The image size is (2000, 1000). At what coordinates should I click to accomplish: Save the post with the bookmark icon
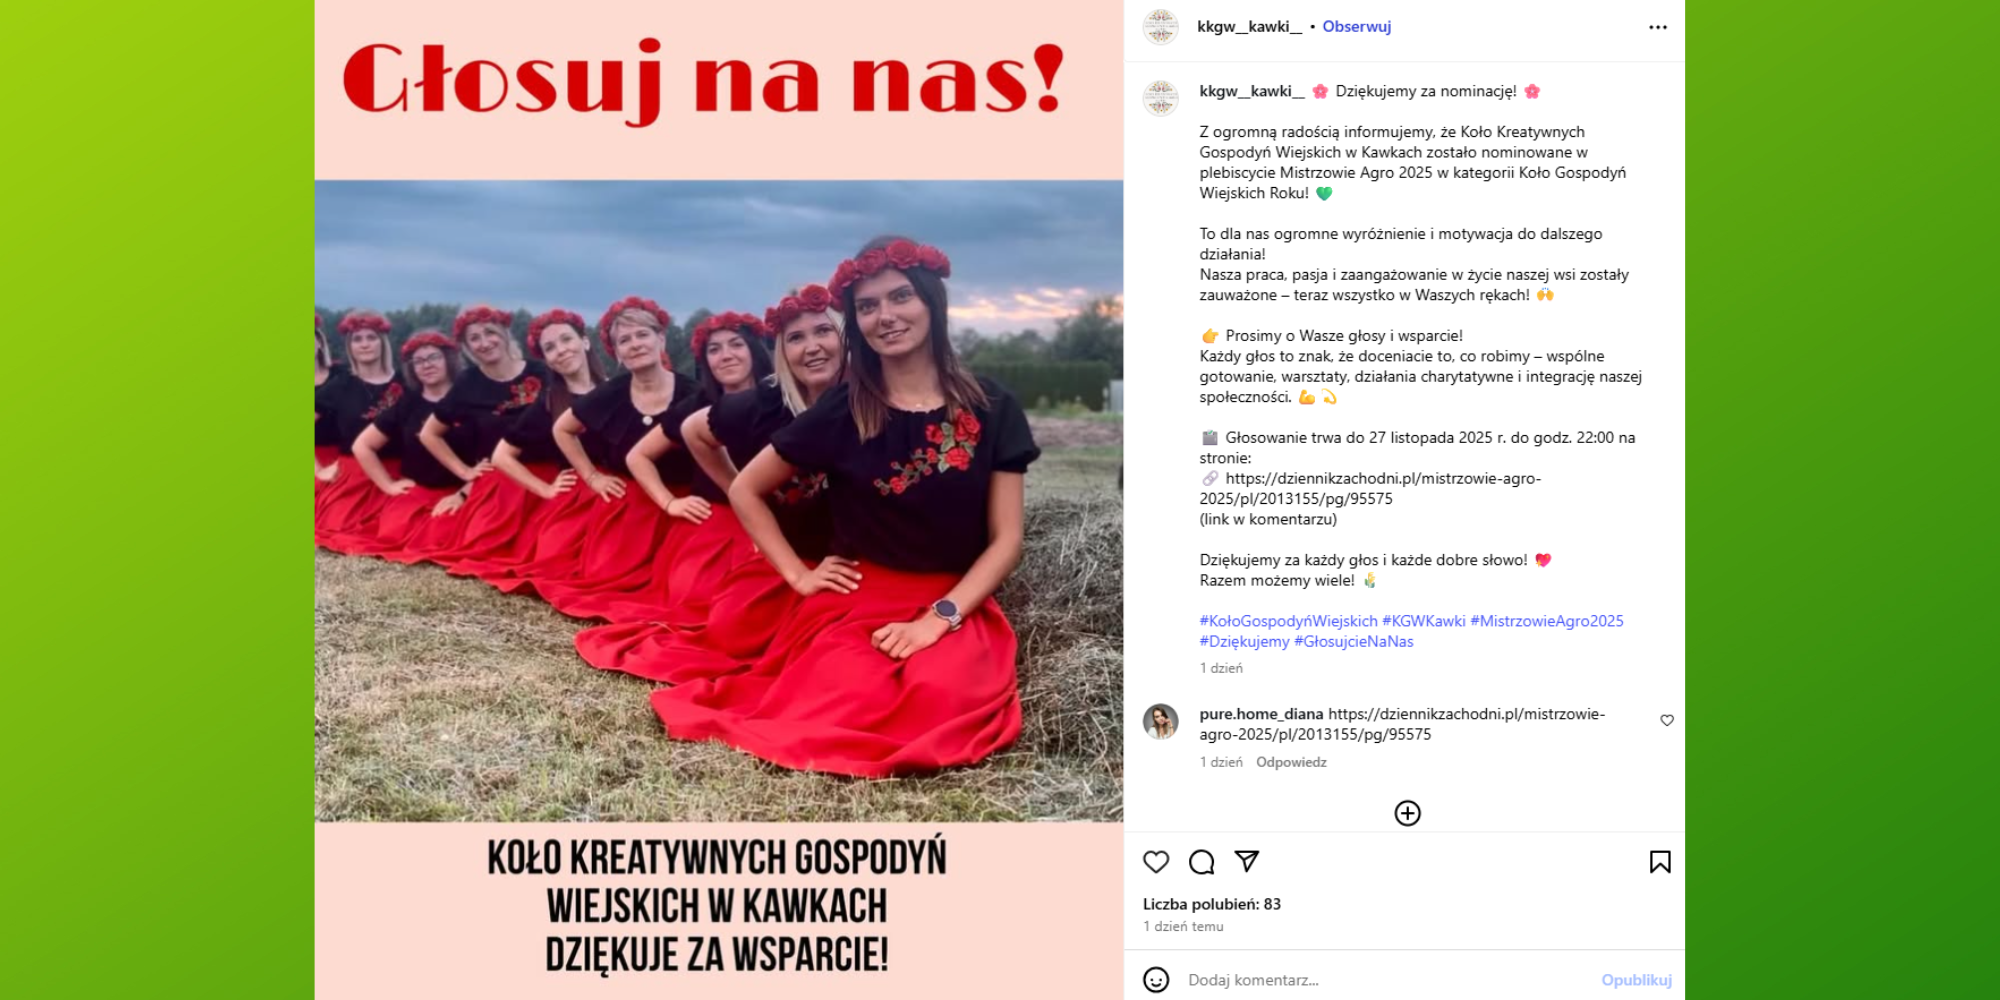(x=1660, y=862)
